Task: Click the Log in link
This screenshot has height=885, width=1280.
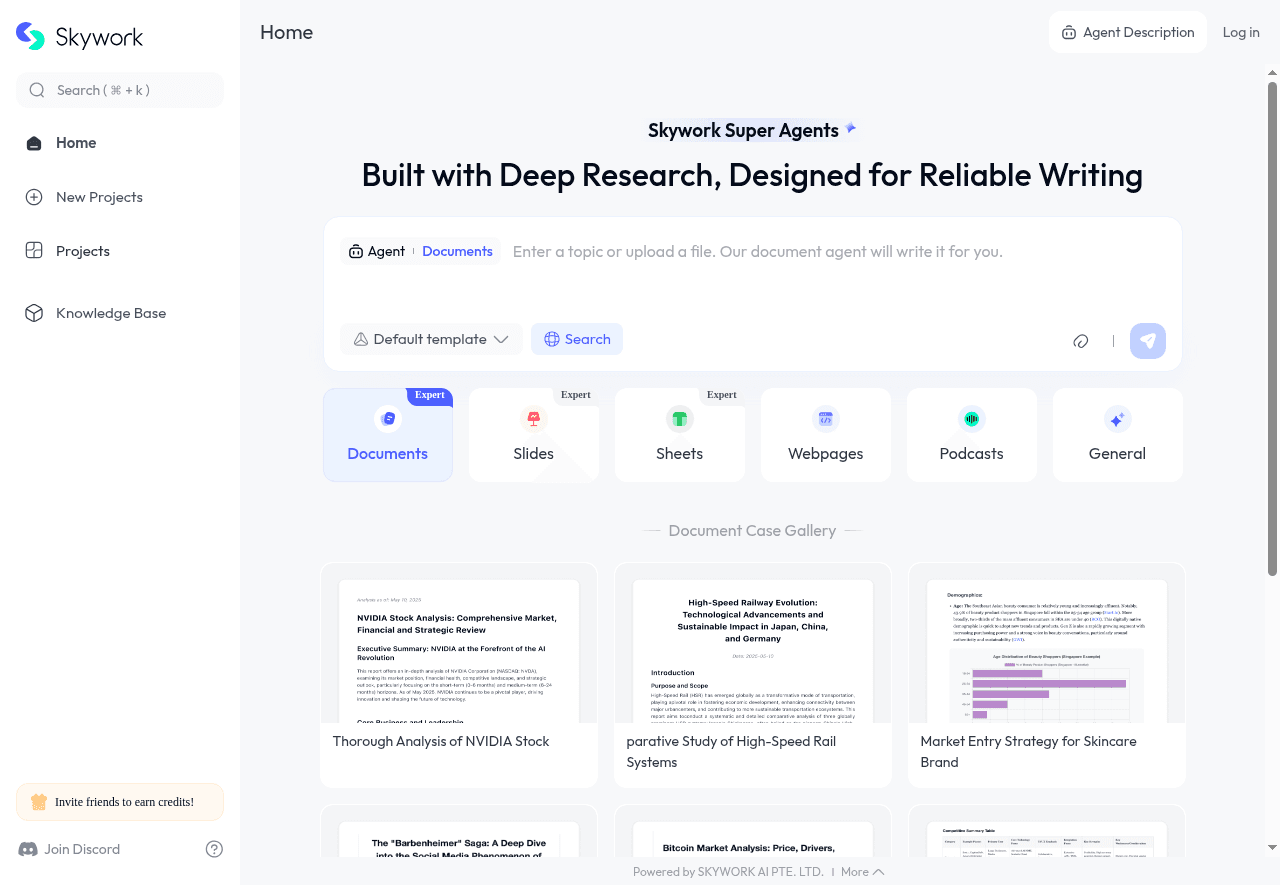Action: [1240, 32]
